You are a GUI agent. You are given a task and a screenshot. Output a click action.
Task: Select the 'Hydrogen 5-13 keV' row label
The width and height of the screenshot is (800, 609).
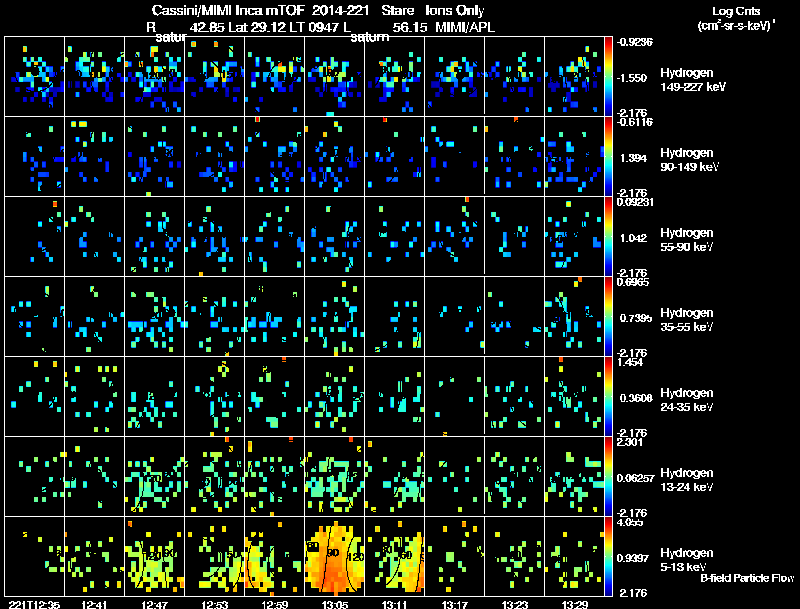[x=687, y=560]
